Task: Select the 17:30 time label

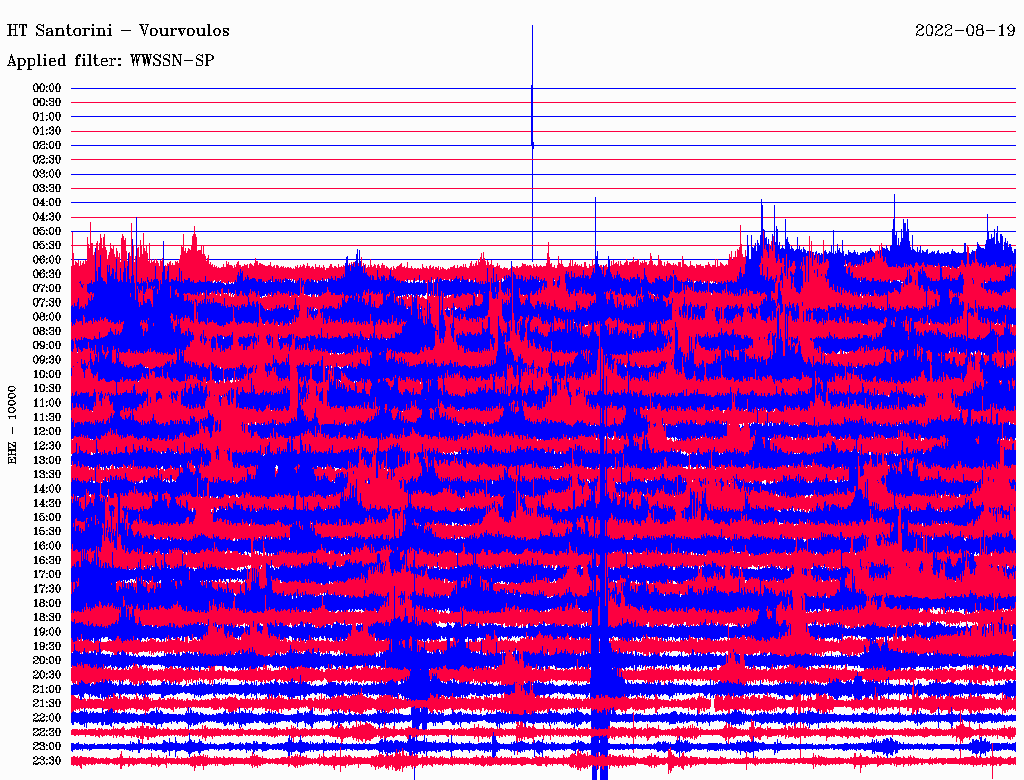Action: (x=47, y=589)
